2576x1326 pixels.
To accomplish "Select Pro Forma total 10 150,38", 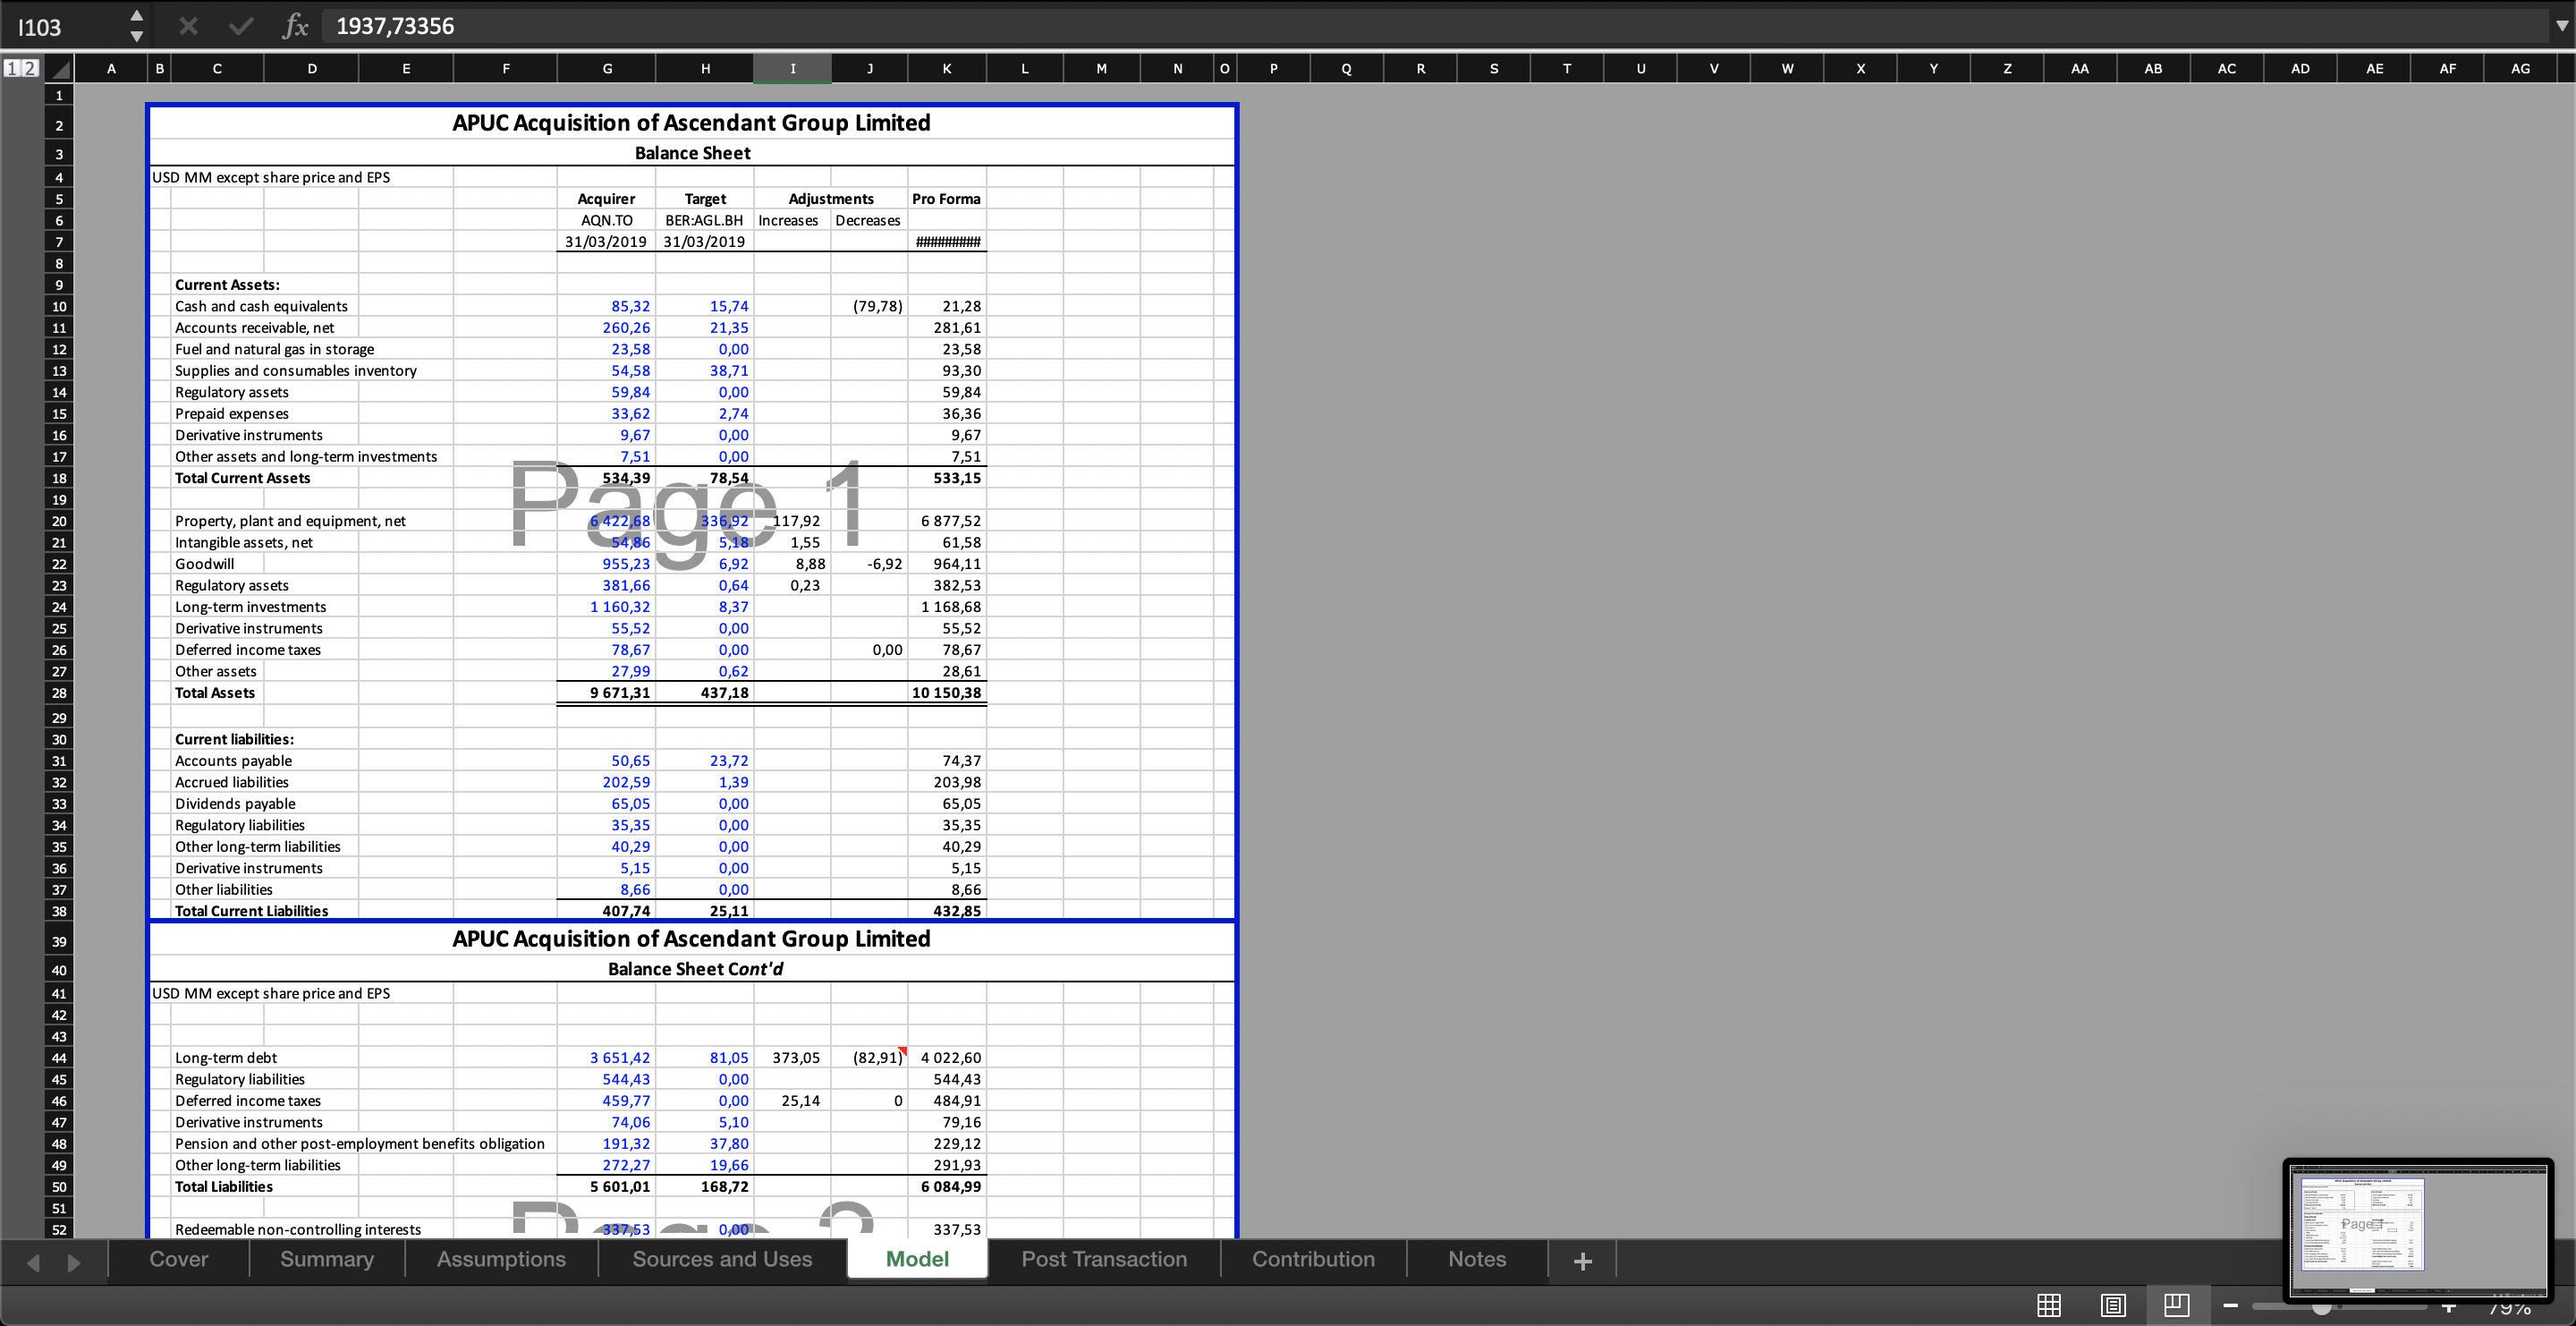I will [947, 693].
